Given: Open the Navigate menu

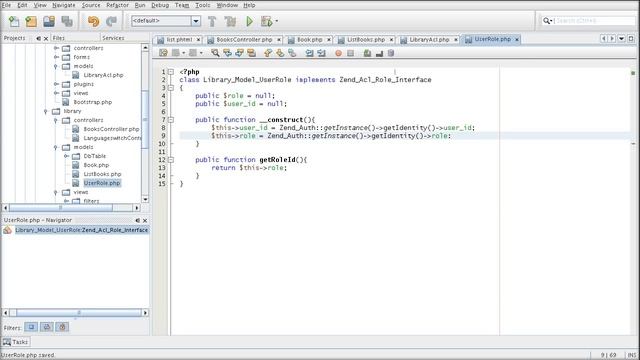Looking at the screenshot, I should pyautogui.click(x=64, y=5).
